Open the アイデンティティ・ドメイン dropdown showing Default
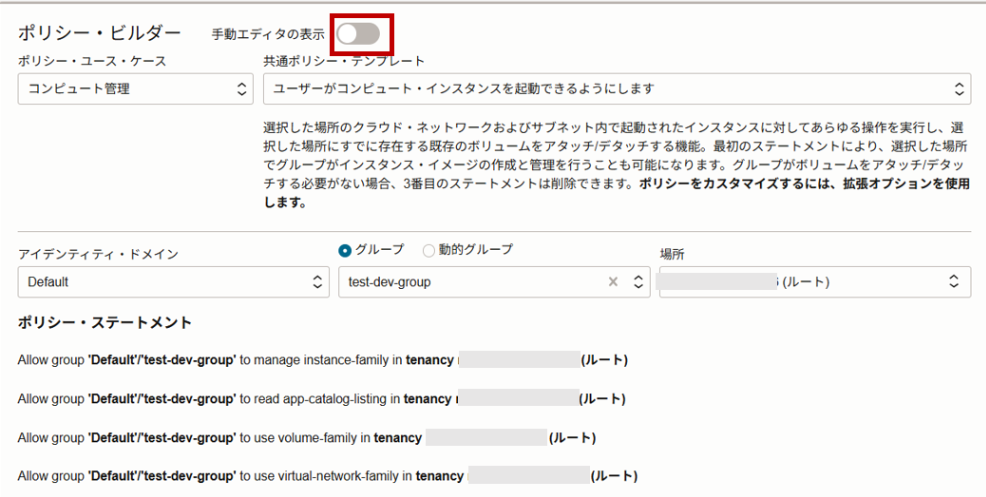 [174, 282]
